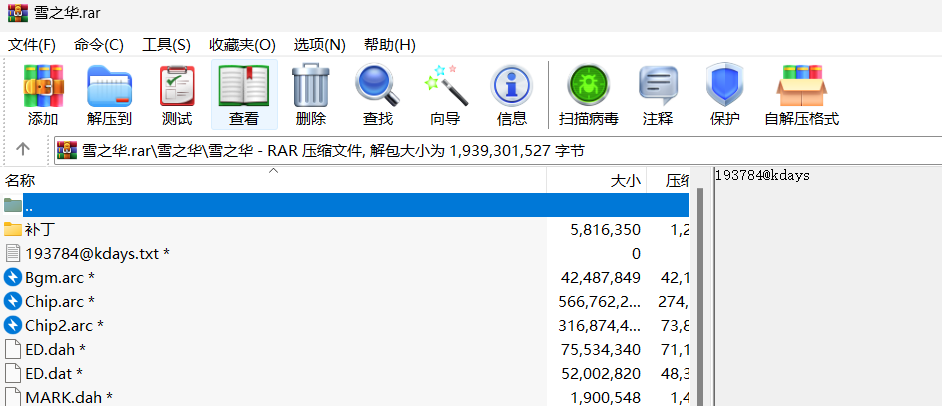Click the Add (添加) toolbar icon
942x406 pixels.
pos(43,96)
